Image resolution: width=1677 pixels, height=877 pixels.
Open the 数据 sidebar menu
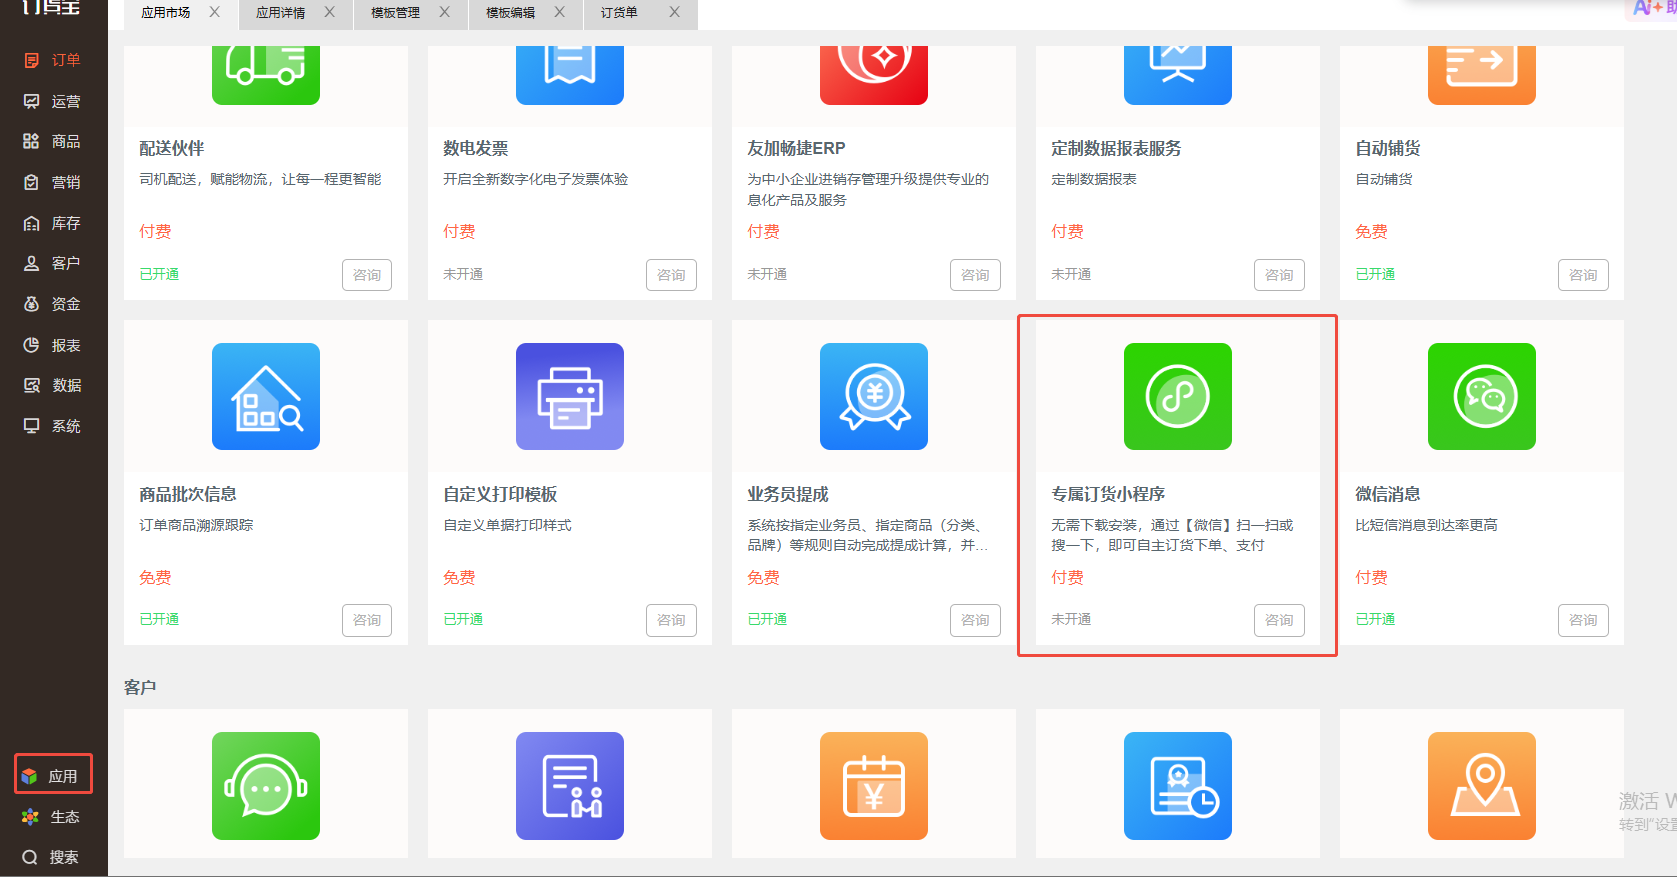(x=52, y=385)
